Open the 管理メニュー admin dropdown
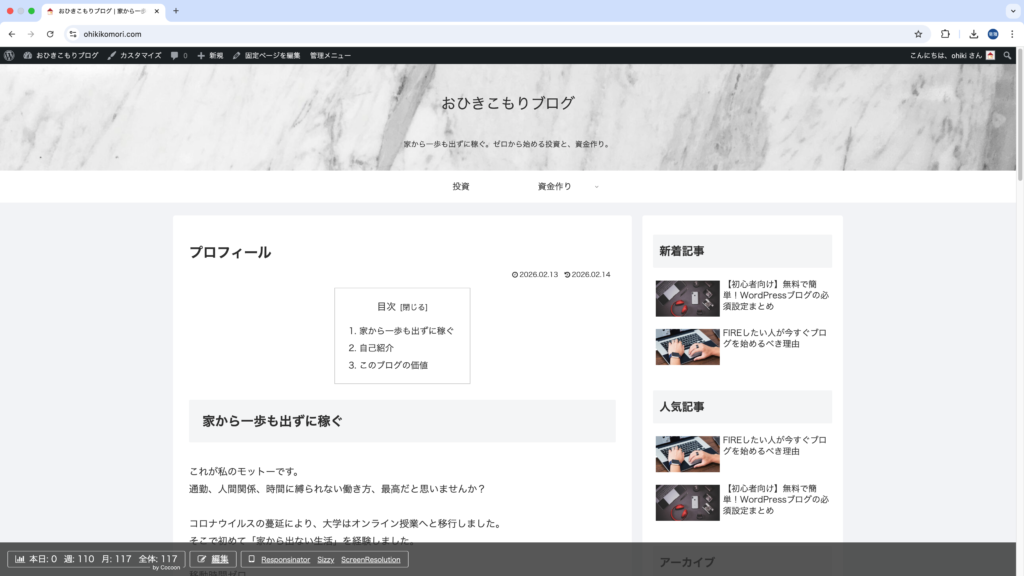1024x576 pixels. coord(330,56)
